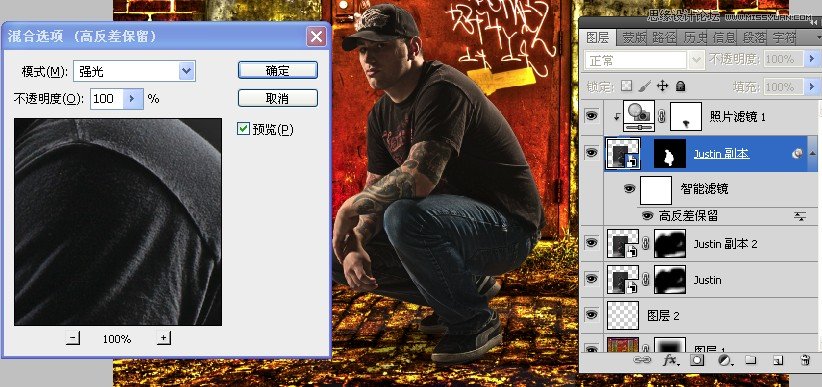This screenshot has width=822, height=387.
Task: Select 图层 2 layer thumbnail
Action: pyautogui.click(x=623, y=316)
